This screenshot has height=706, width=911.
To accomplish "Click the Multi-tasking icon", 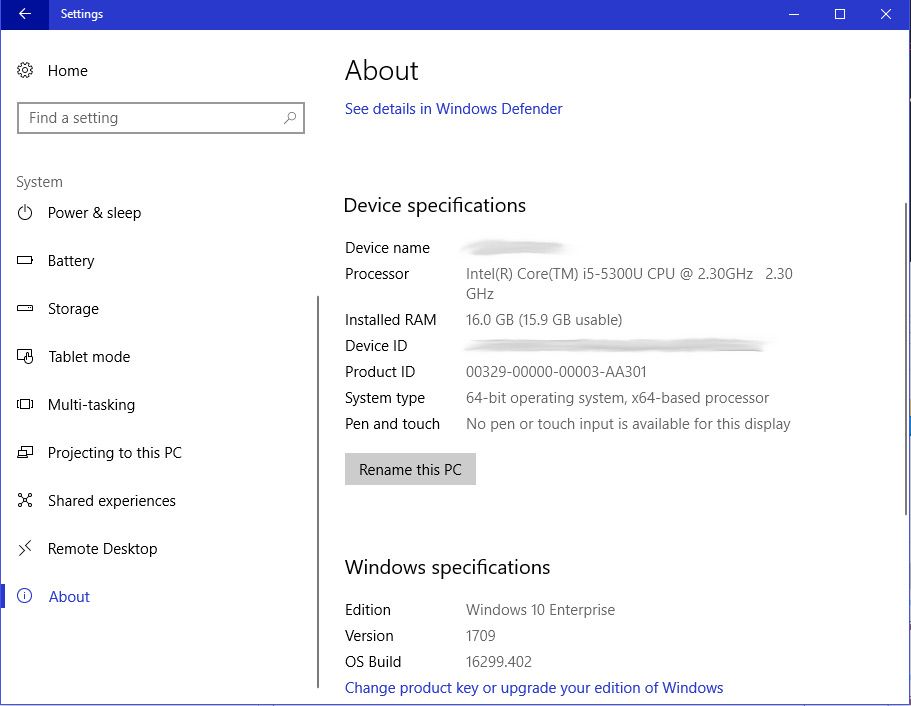I will [x=25, y=404].
